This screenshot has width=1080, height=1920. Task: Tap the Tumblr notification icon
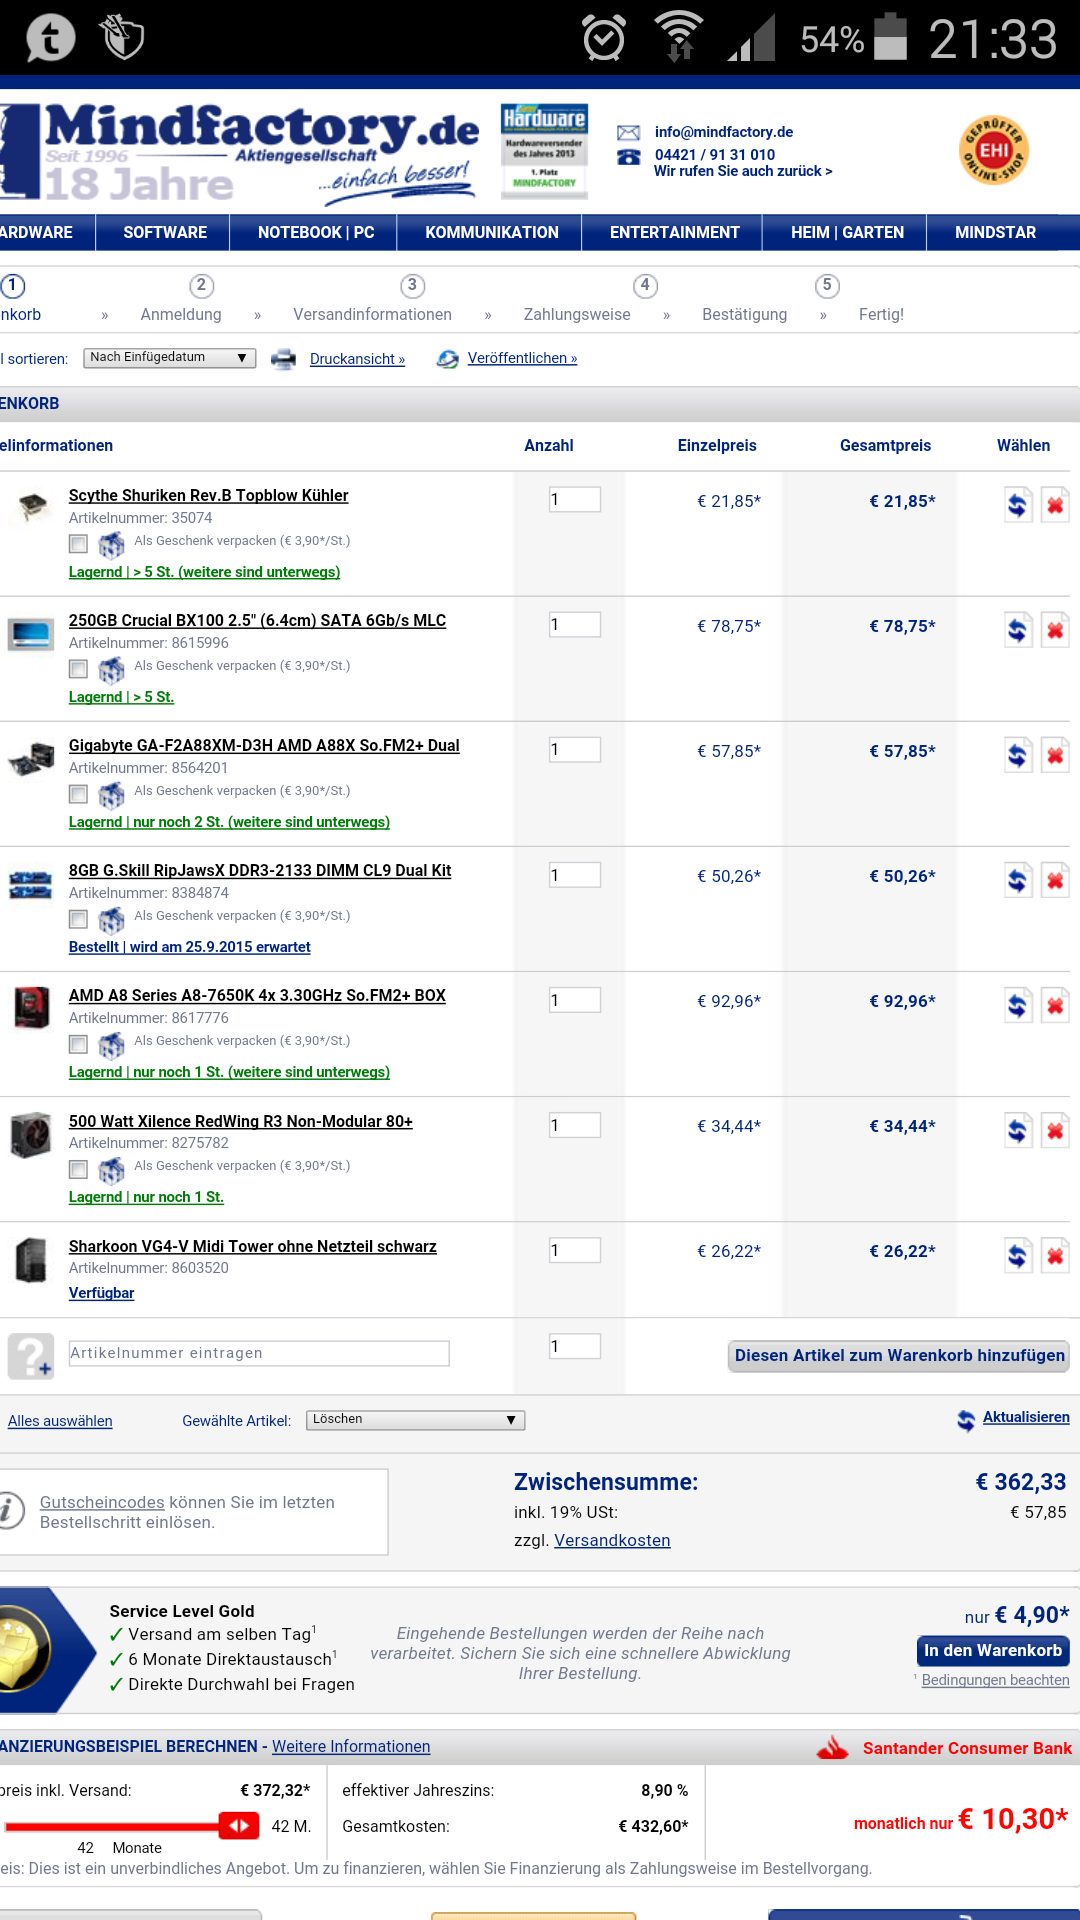tap(50, 38)
